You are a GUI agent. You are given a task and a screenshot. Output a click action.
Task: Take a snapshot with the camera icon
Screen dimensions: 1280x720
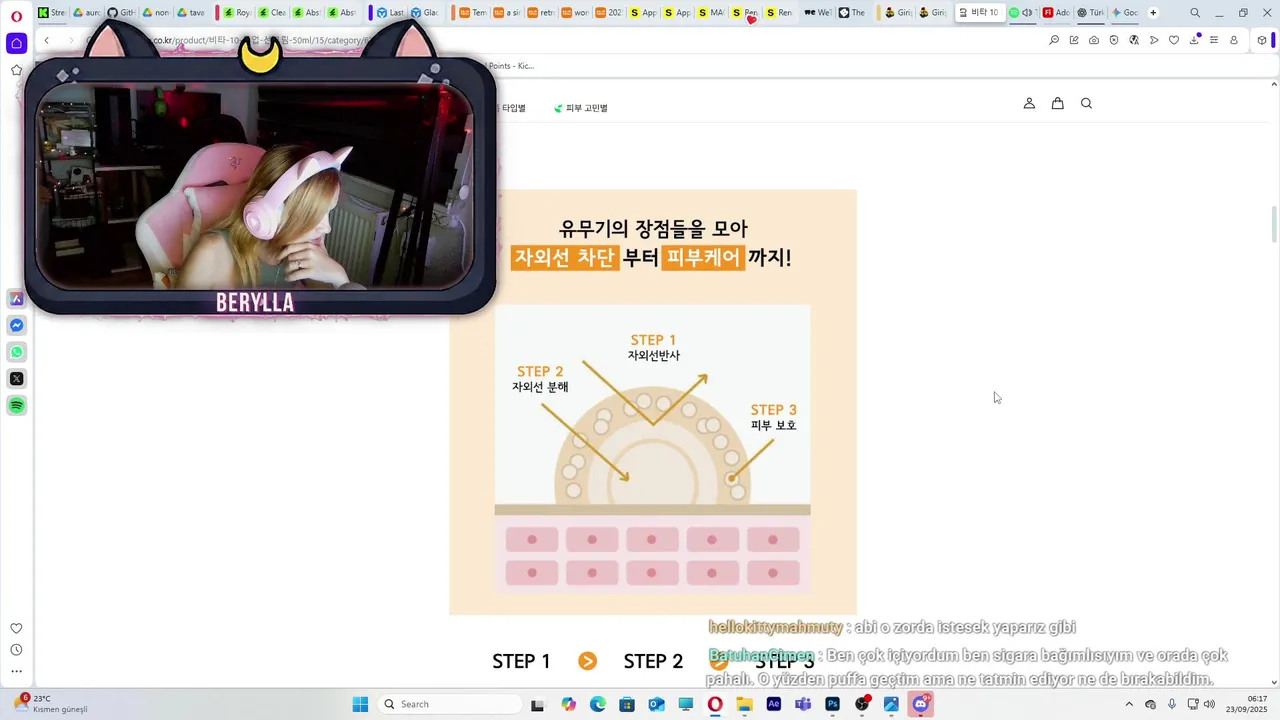click(1094, 40)
